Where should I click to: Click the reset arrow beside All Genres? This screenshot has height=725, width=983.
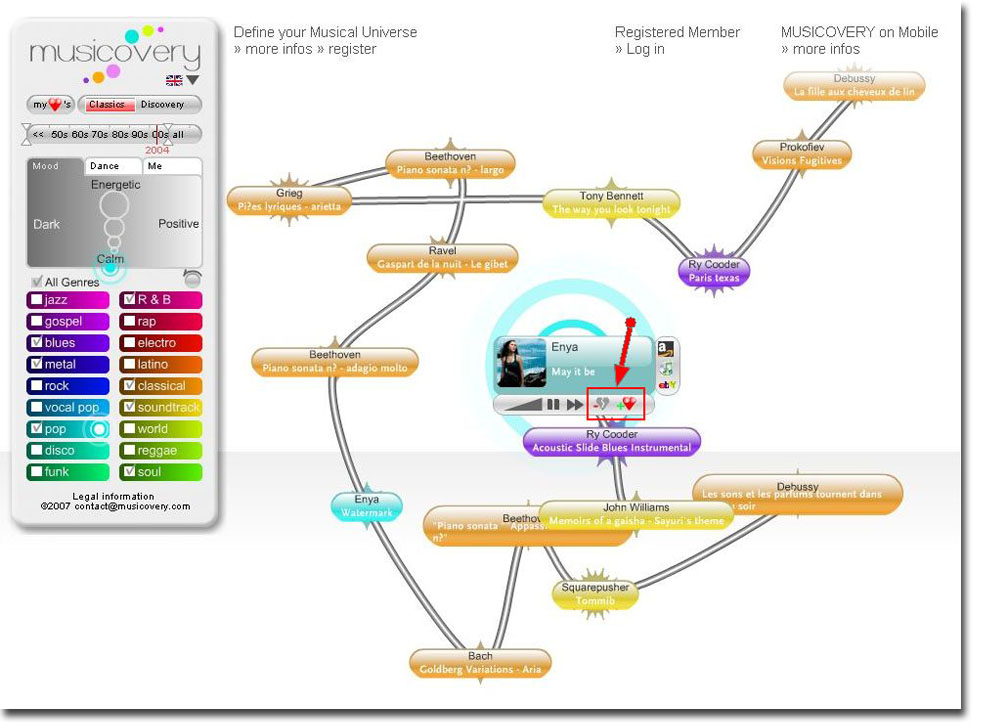pyautogui.click(x=192, y=277)
